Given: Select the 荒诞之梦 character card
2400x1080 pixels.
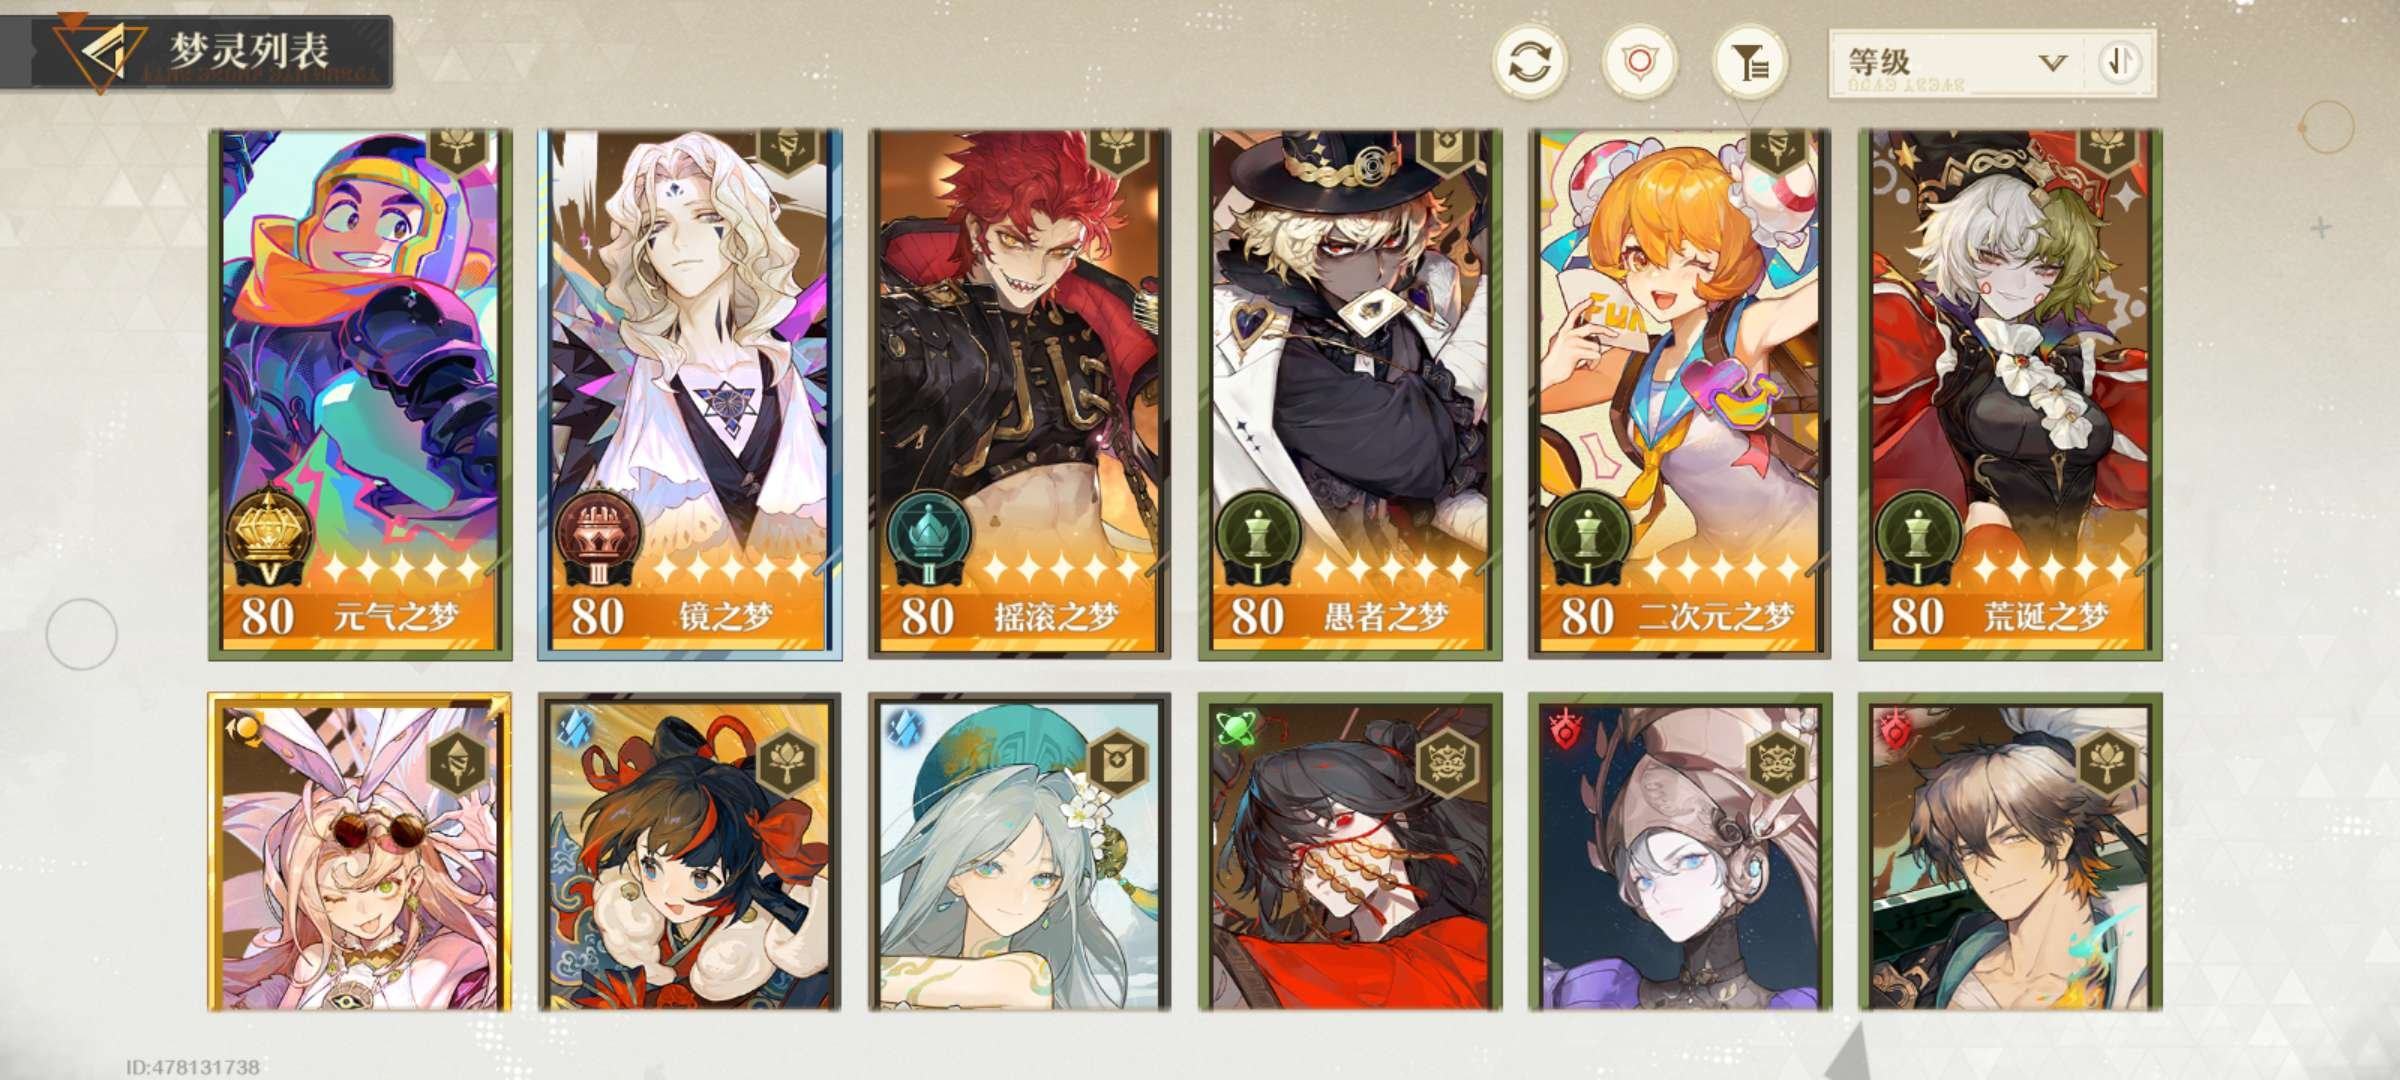Looking at the screenshot, I should click(2010, 394).
